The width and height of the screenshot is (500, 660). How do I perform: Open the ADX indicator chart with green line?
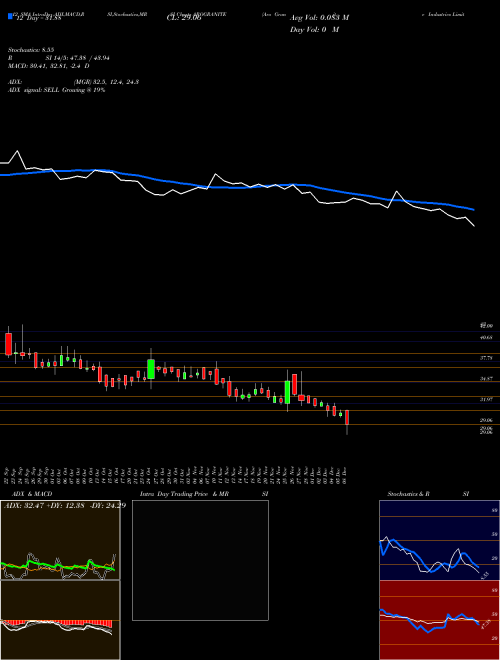[x=60, y=540]
